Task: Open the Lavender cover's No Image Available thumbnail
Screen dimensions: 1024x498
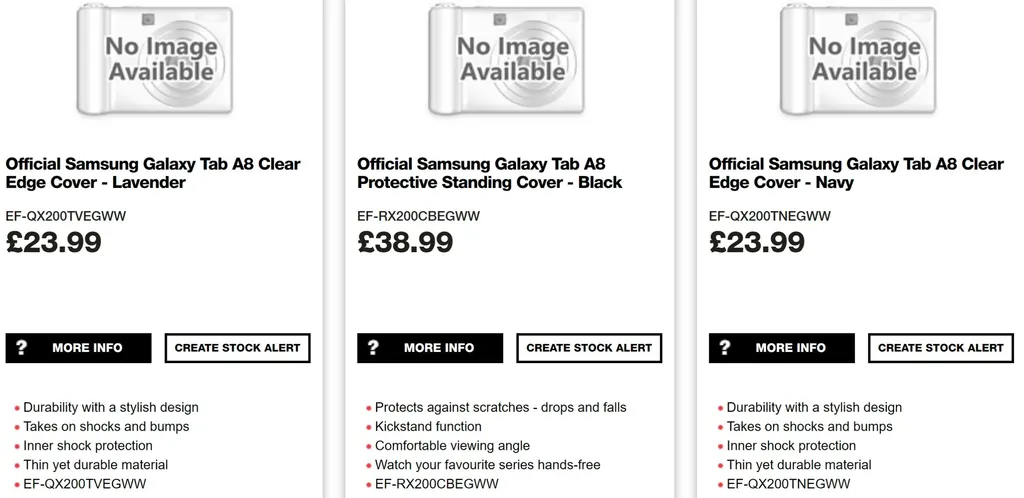Action: [x=162, y=59]
